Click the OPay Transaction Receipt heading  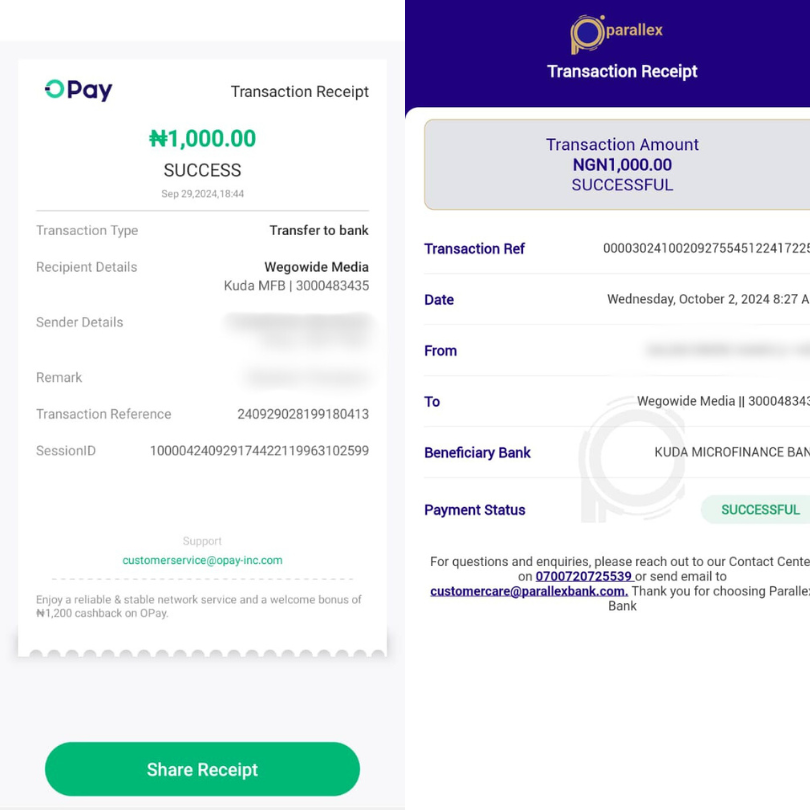point(299,92)
